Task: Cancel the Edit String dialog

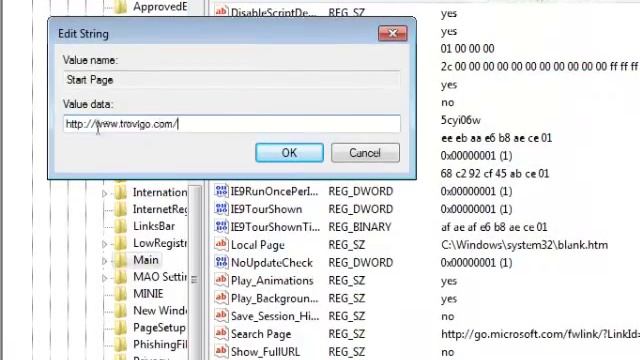Action: click(x=365, y=153)
